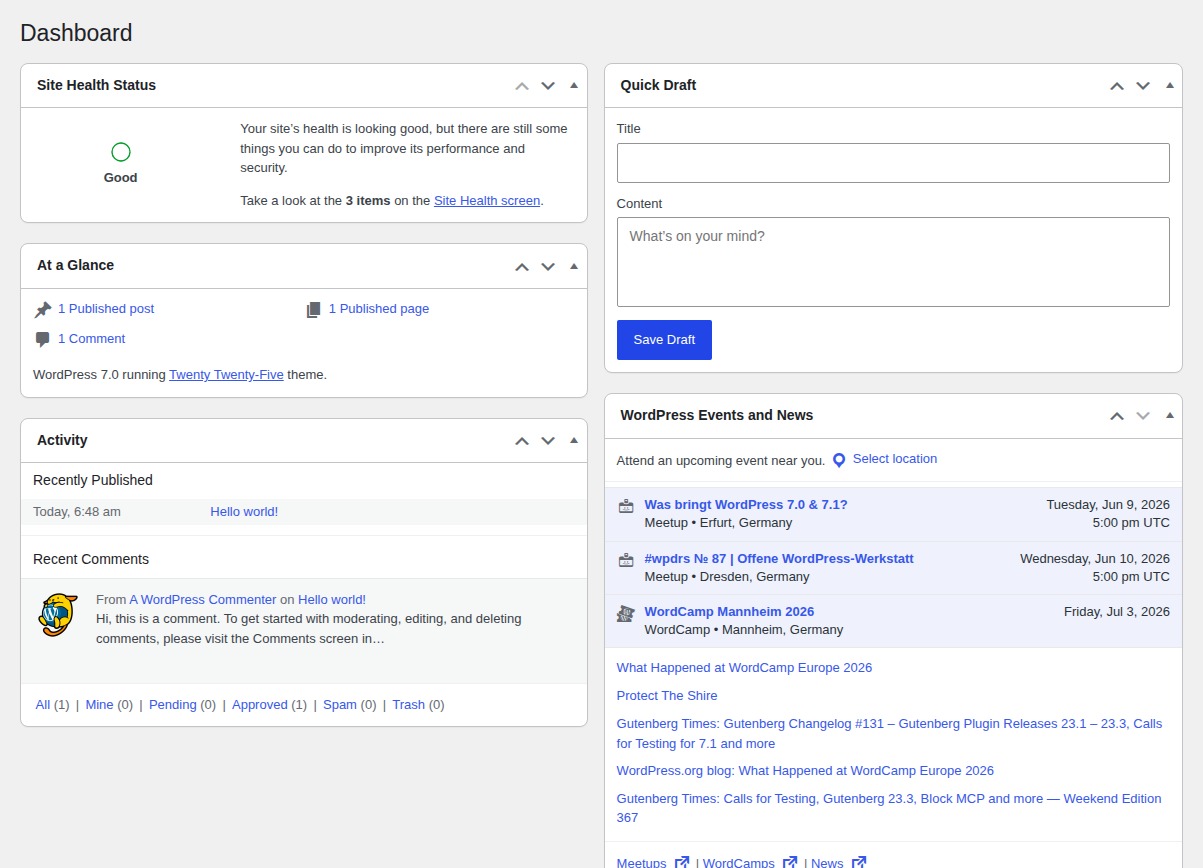Screen dimensions: 1203x868
Task: Move At a Glance widget up
Action: (522, 267)
